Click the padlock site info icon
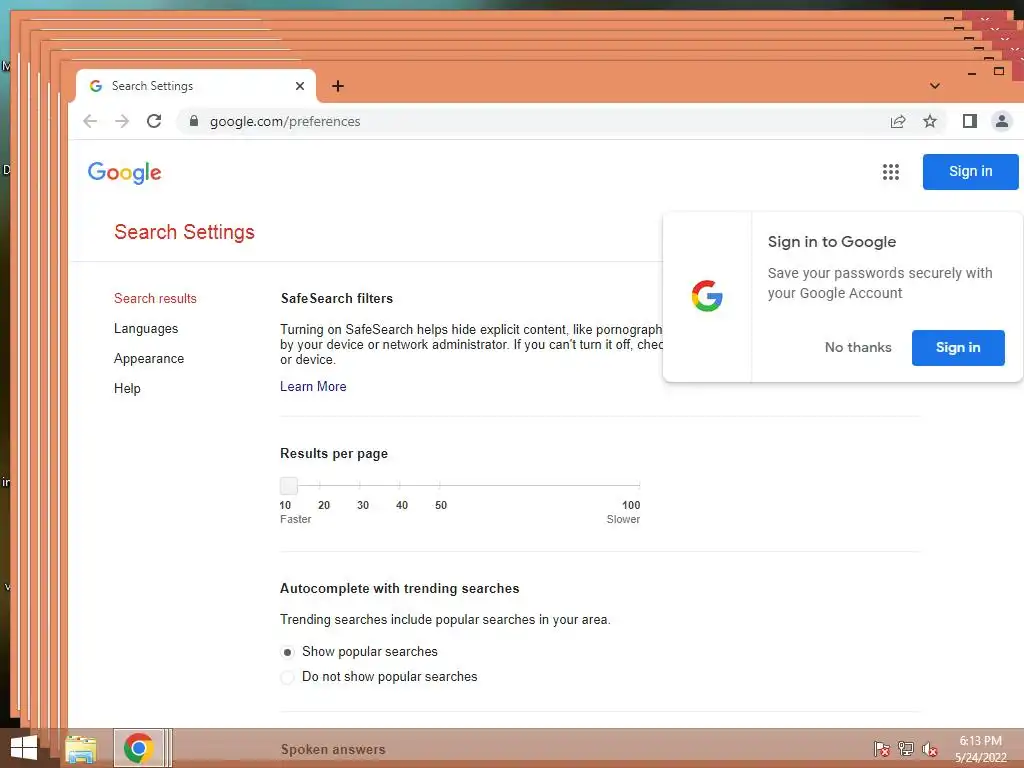This screenshot has height=768, width=1024. point(194,121)
